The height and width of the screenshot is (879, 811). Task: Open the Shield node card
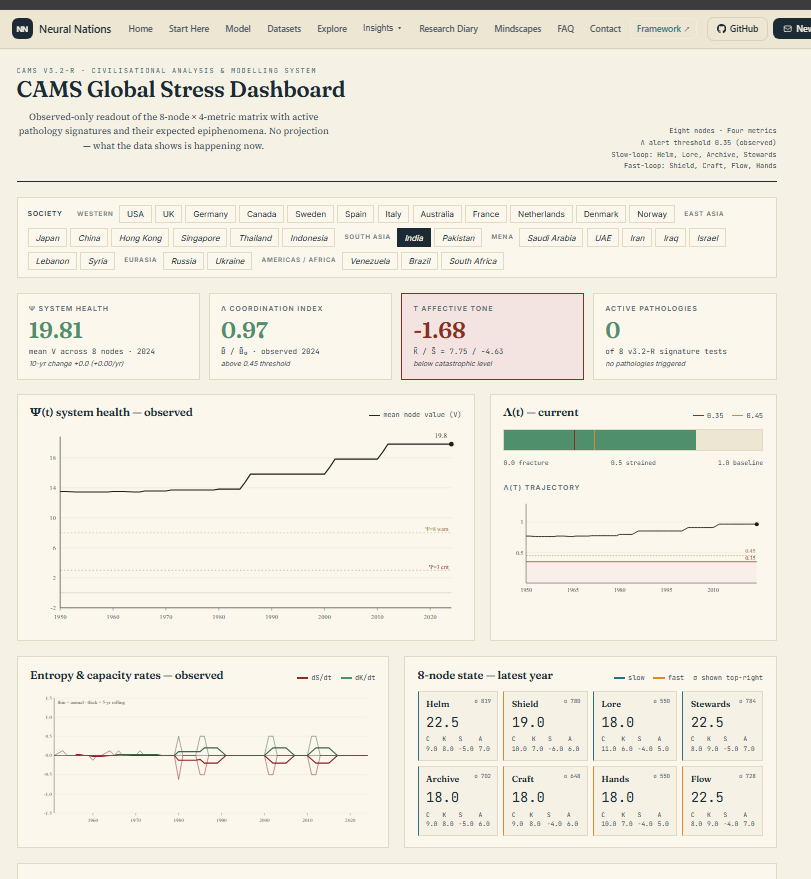pyautogui.click(x=545, y=726)
